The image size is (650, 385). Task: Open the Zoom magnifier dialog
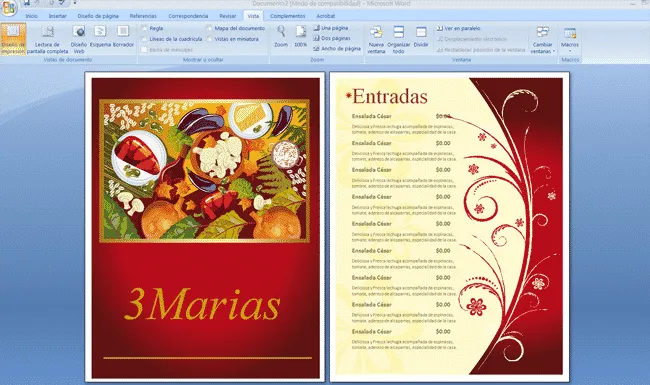281,36
